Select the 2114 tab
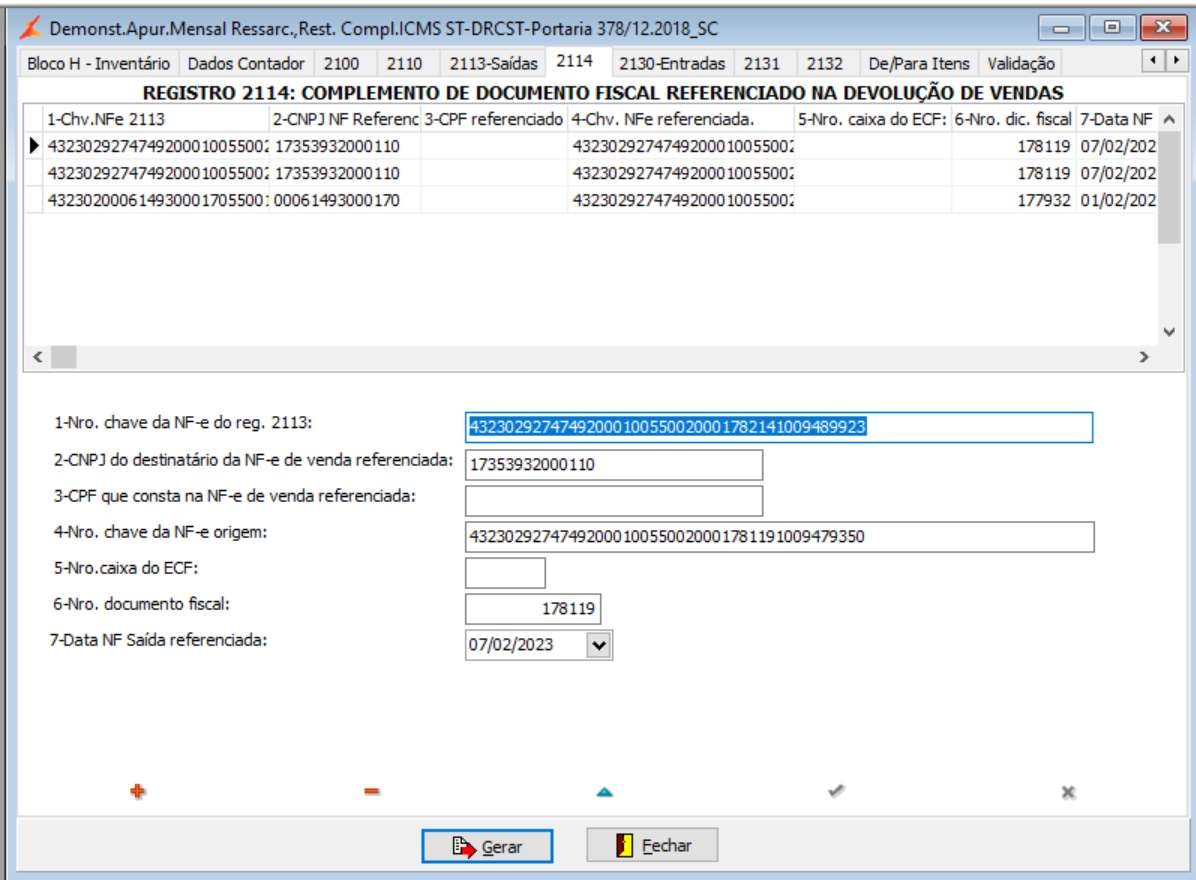1196x880 pixels. coord(574,61)
